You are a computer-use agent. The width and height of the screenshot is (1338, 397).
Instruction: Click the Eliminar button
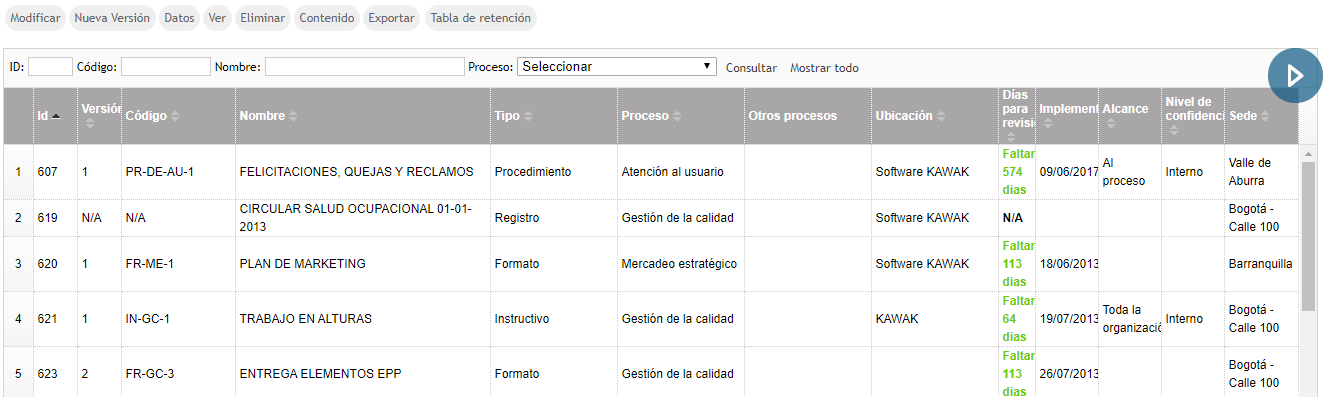tap(263, 18)
